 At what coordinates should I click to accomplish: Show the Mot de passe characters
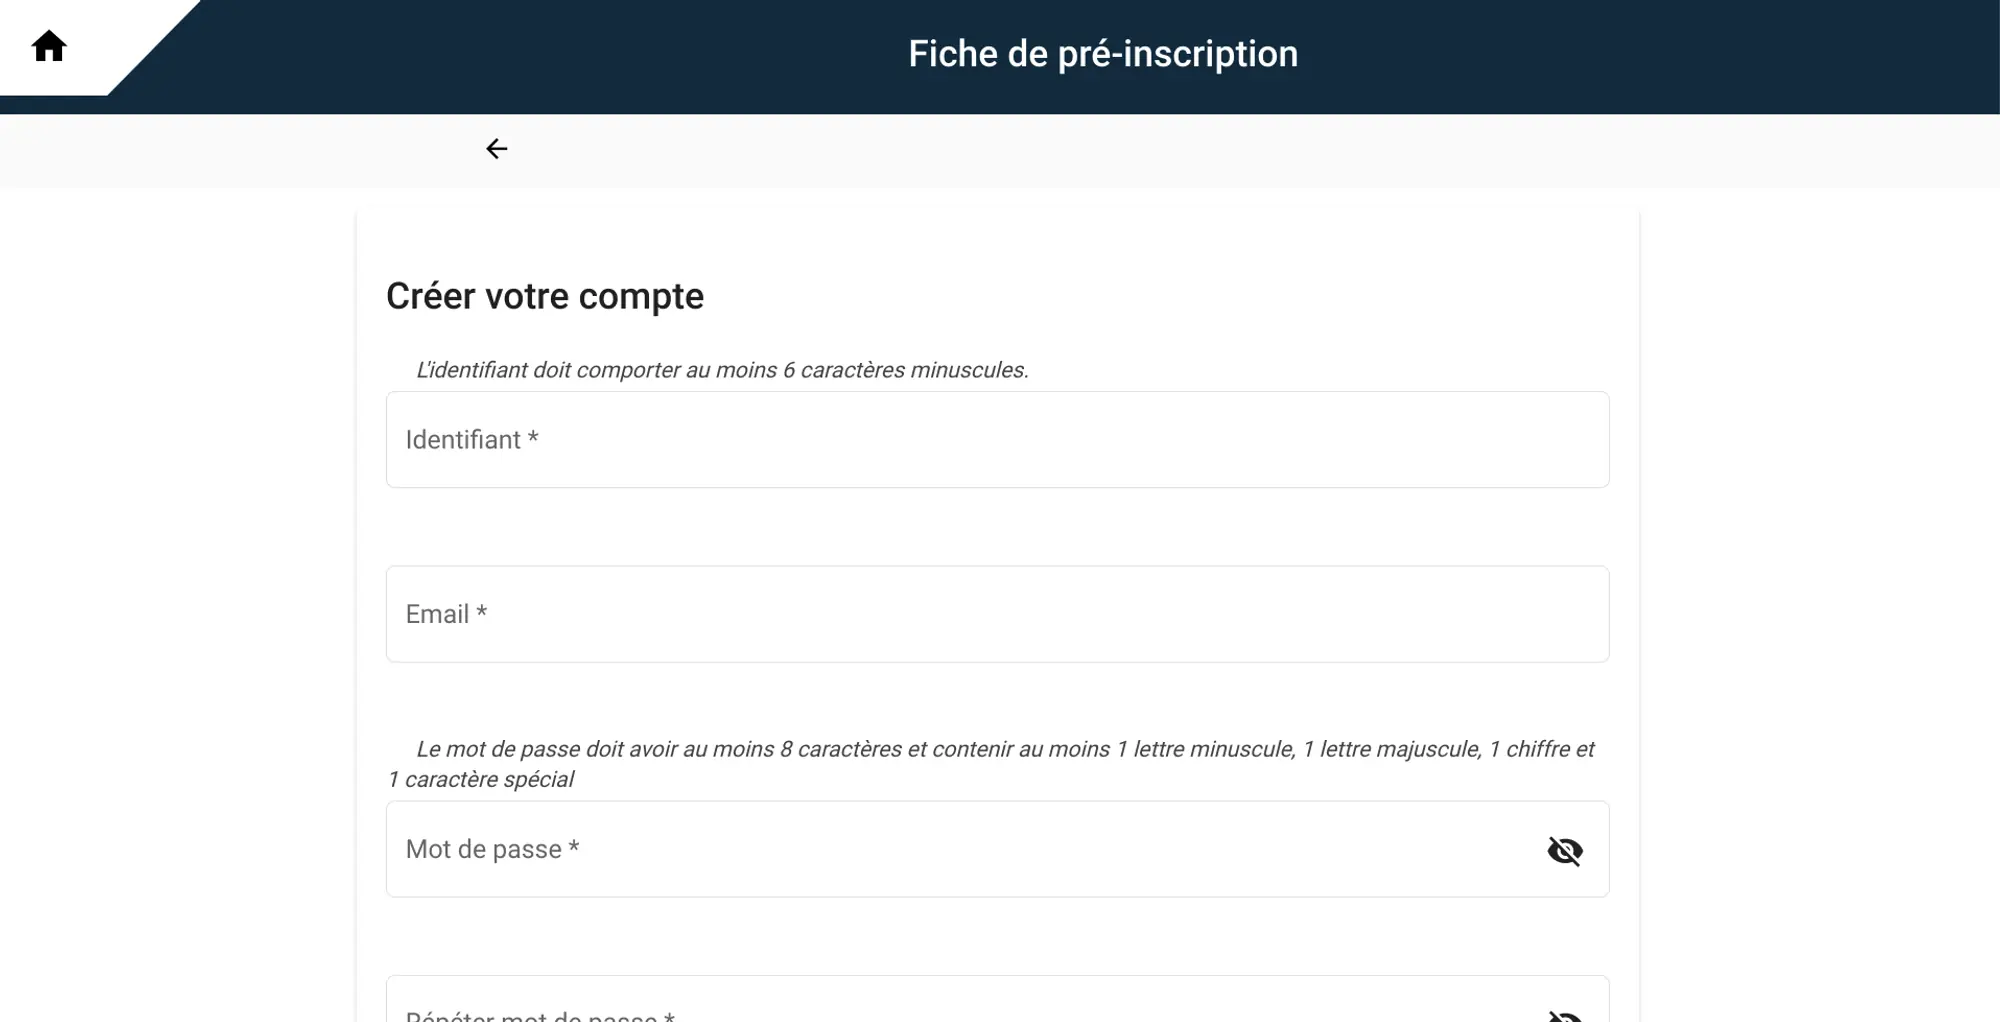coord(1564,850)
